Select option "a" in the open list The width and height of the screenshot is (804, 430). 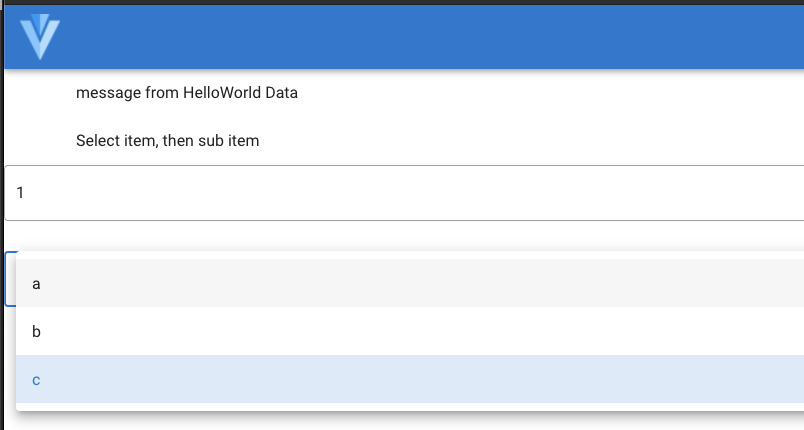(x=410, y=283)
